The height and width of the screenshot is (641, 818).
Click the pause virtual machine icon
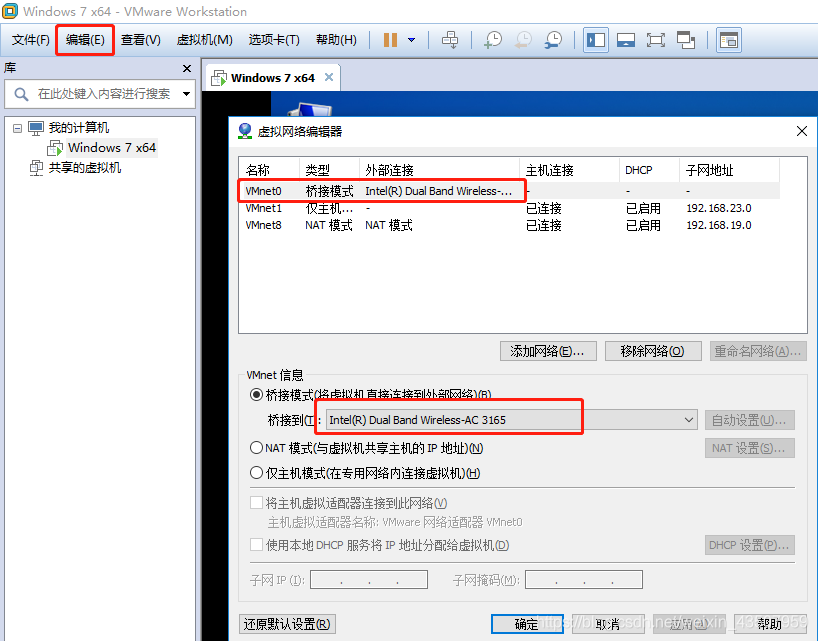tap(390, 40)
